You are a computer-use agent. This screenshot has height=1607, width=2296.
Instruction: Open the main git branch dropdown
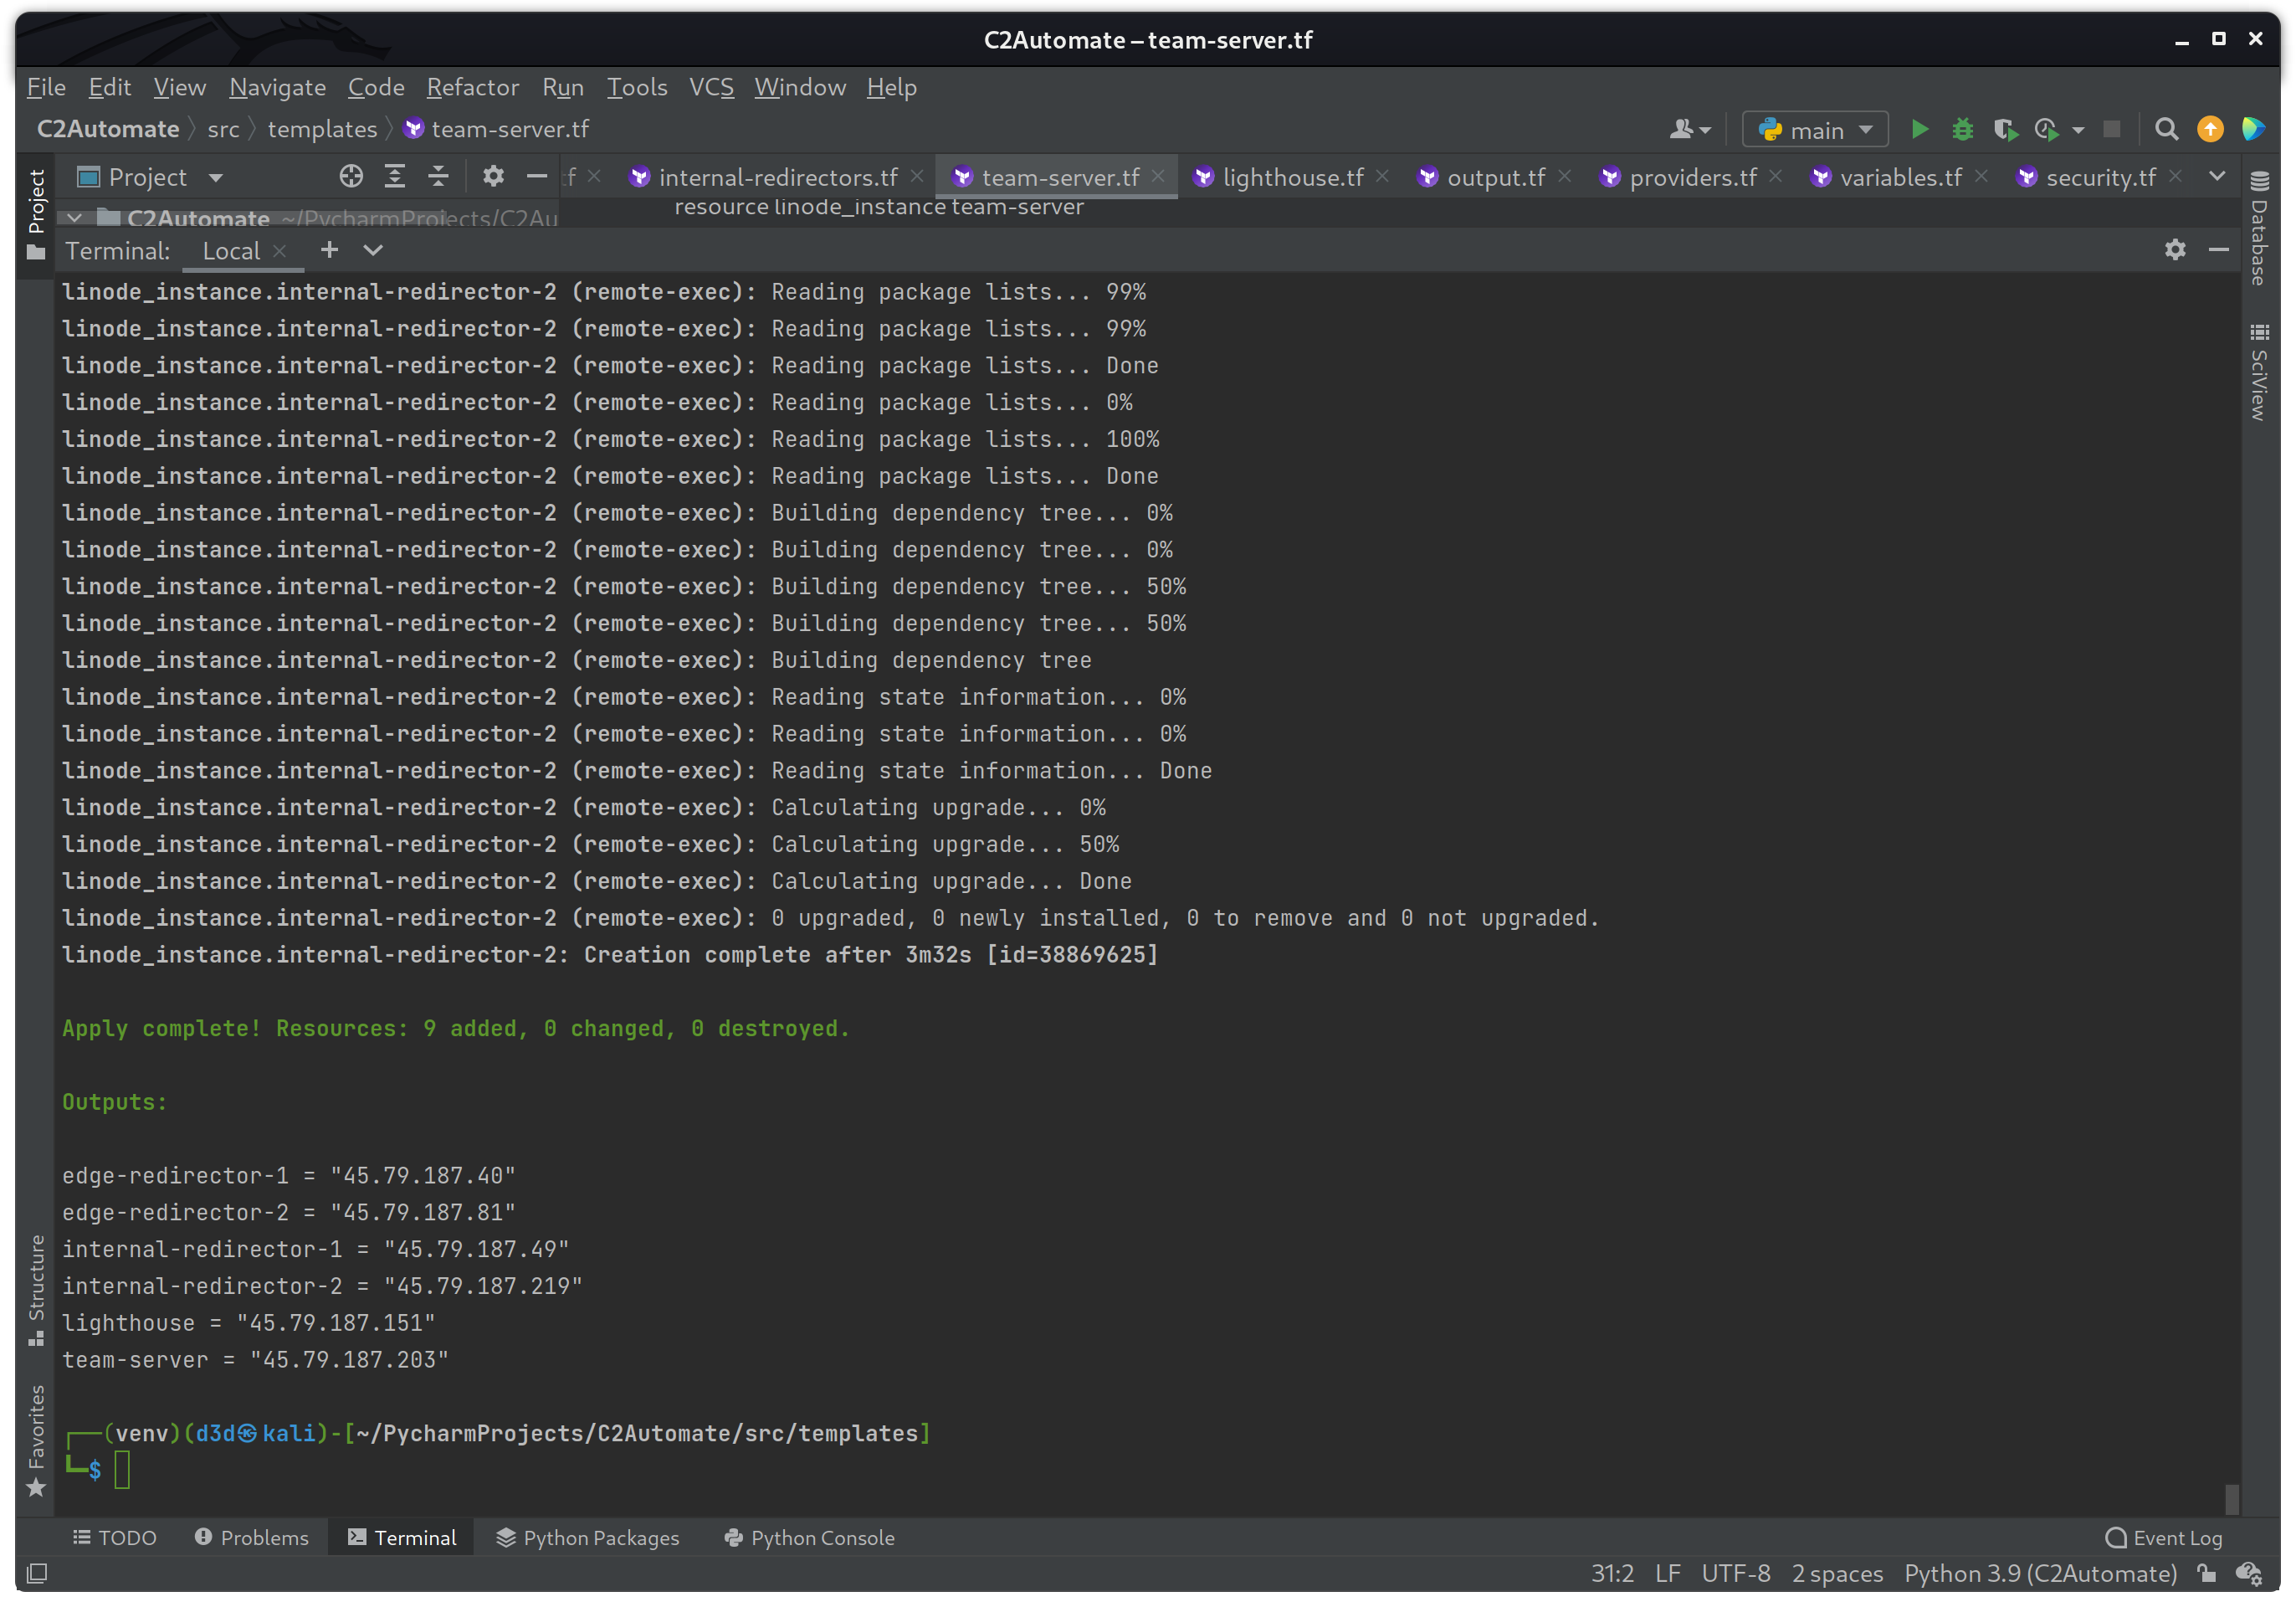pyautogui.click(x=1815, y=129)
